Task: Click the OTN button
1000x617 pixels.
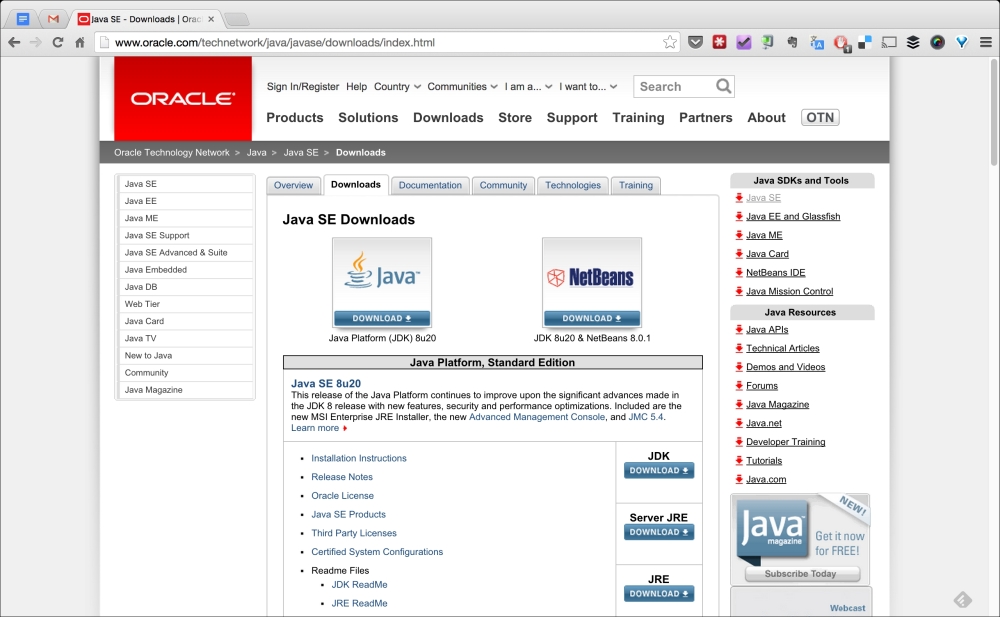Action: (x=820, y=117)
